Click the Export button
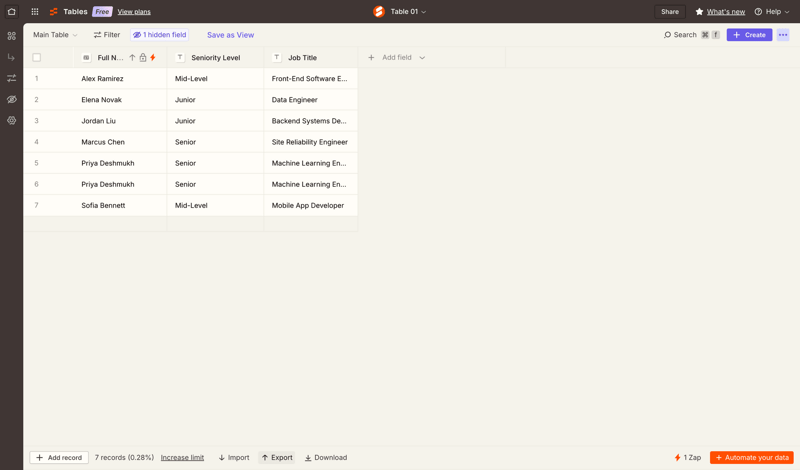 click(277, 458)
